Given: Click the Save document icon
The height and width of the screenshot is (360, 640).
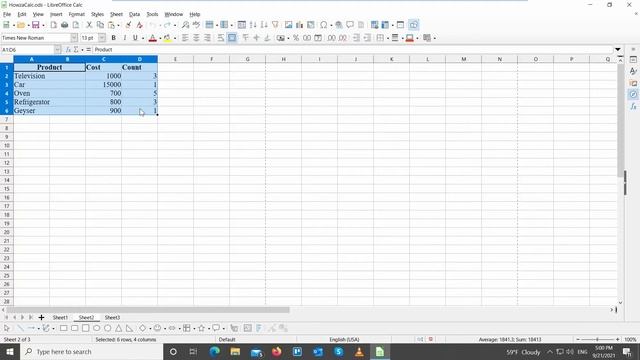Looking at the screenshot, I should pyautogui.click(x=36, y=25).
